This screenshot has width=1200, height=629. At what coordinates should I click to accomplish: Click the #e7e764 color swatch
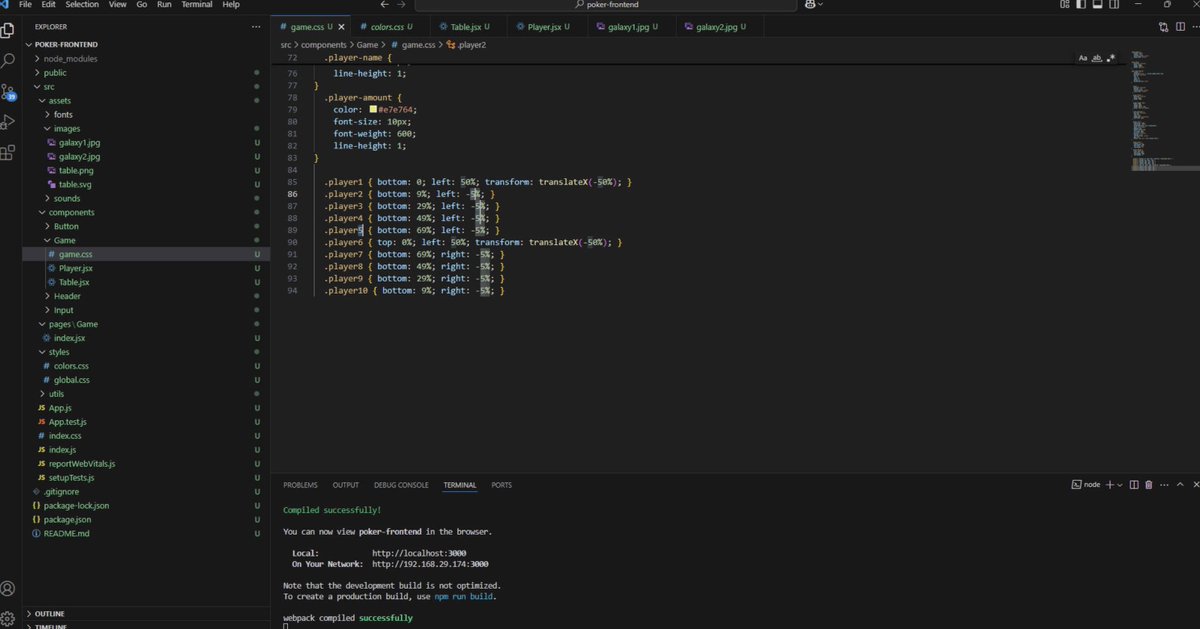tap(373, 110)
